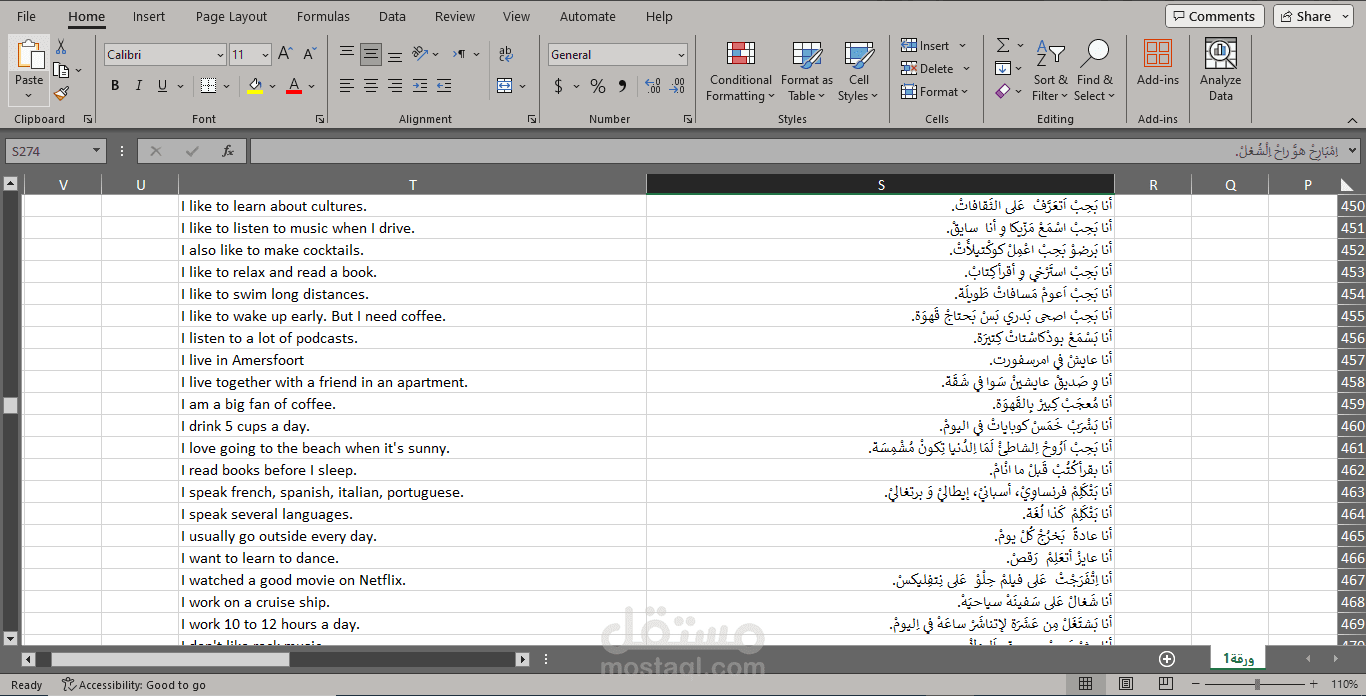The height and width of the screenshot is (696, 1366).
Task: Open the General number format dropdown
Action: point(681,55)
